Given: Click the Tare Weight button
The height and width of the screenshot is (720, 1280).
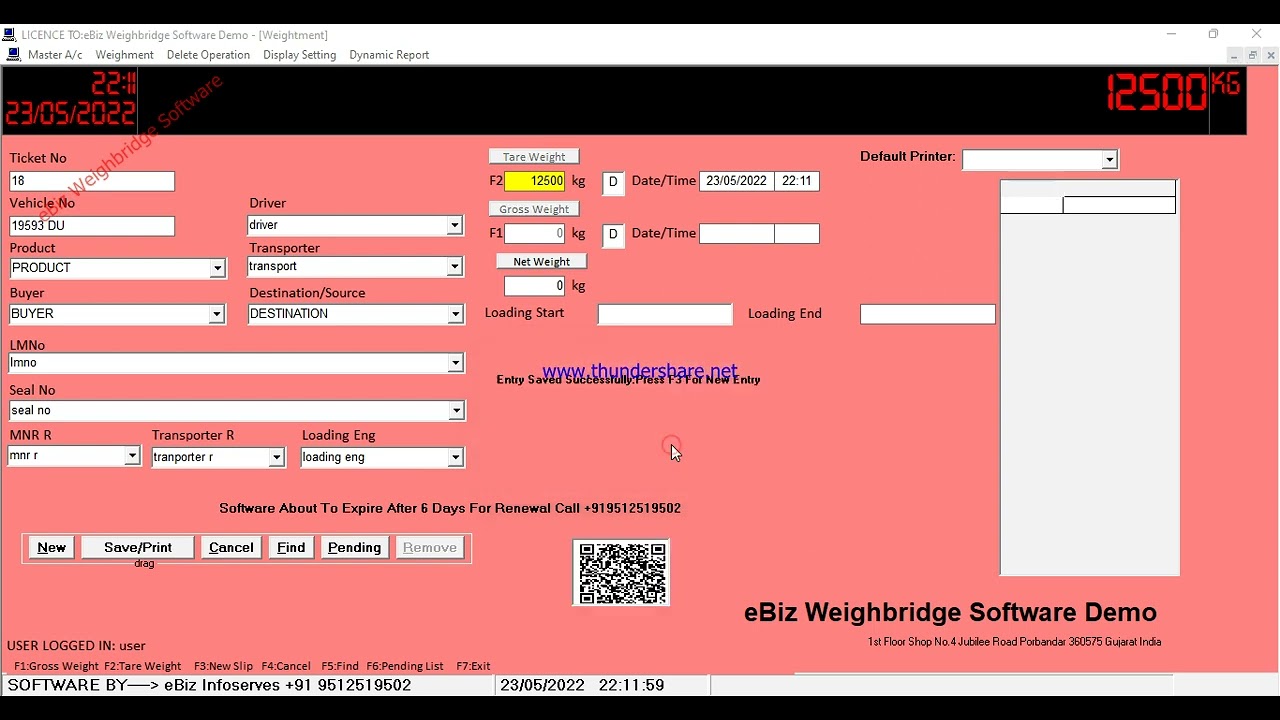Looking at the screenshot, I should coord(534,157).
